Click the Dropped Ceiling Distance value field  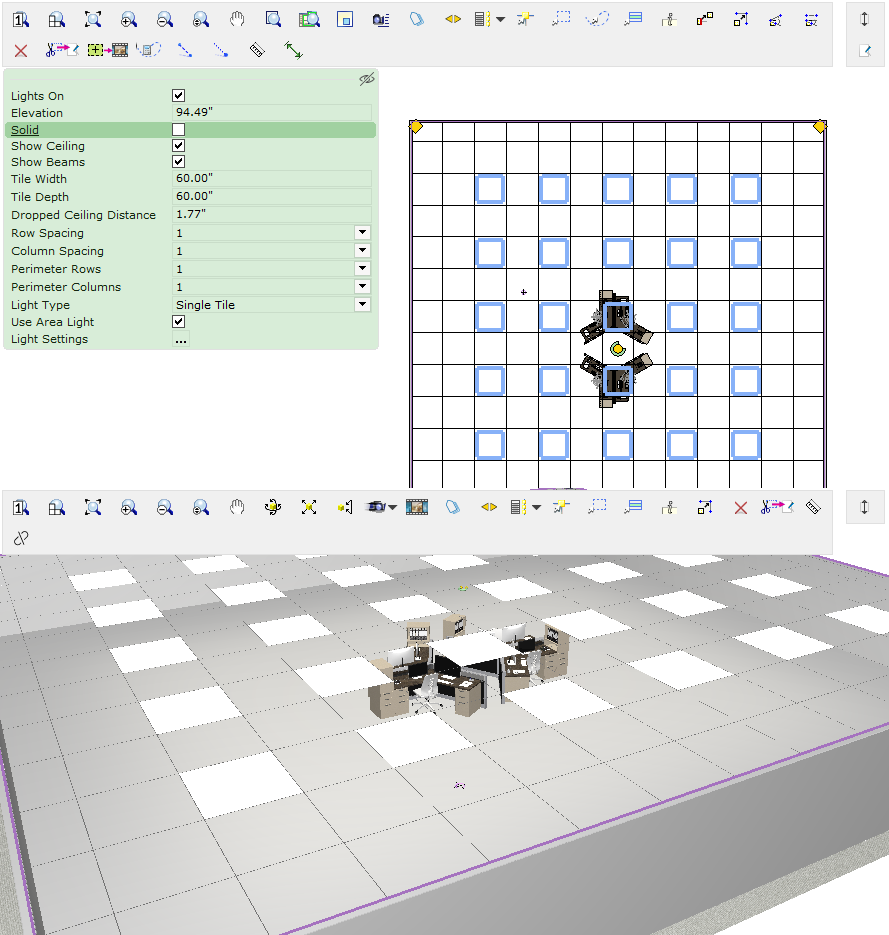tap(272, 214)
